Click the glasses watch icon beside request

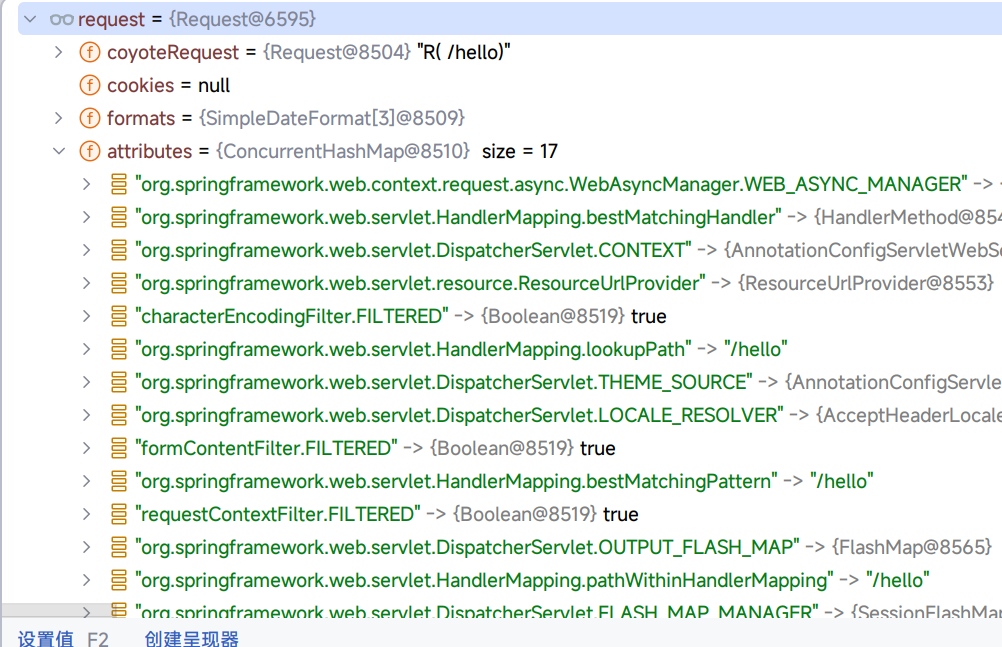point(61,19)
